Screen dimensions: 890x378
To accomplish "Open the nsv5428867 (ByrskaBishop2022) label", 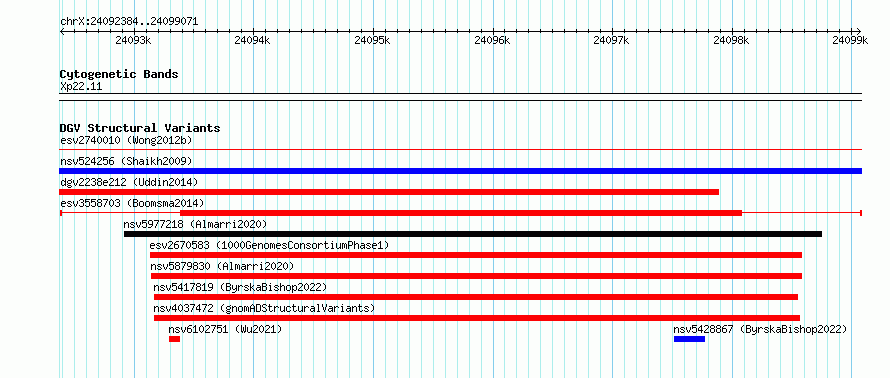I will point(760,329).
